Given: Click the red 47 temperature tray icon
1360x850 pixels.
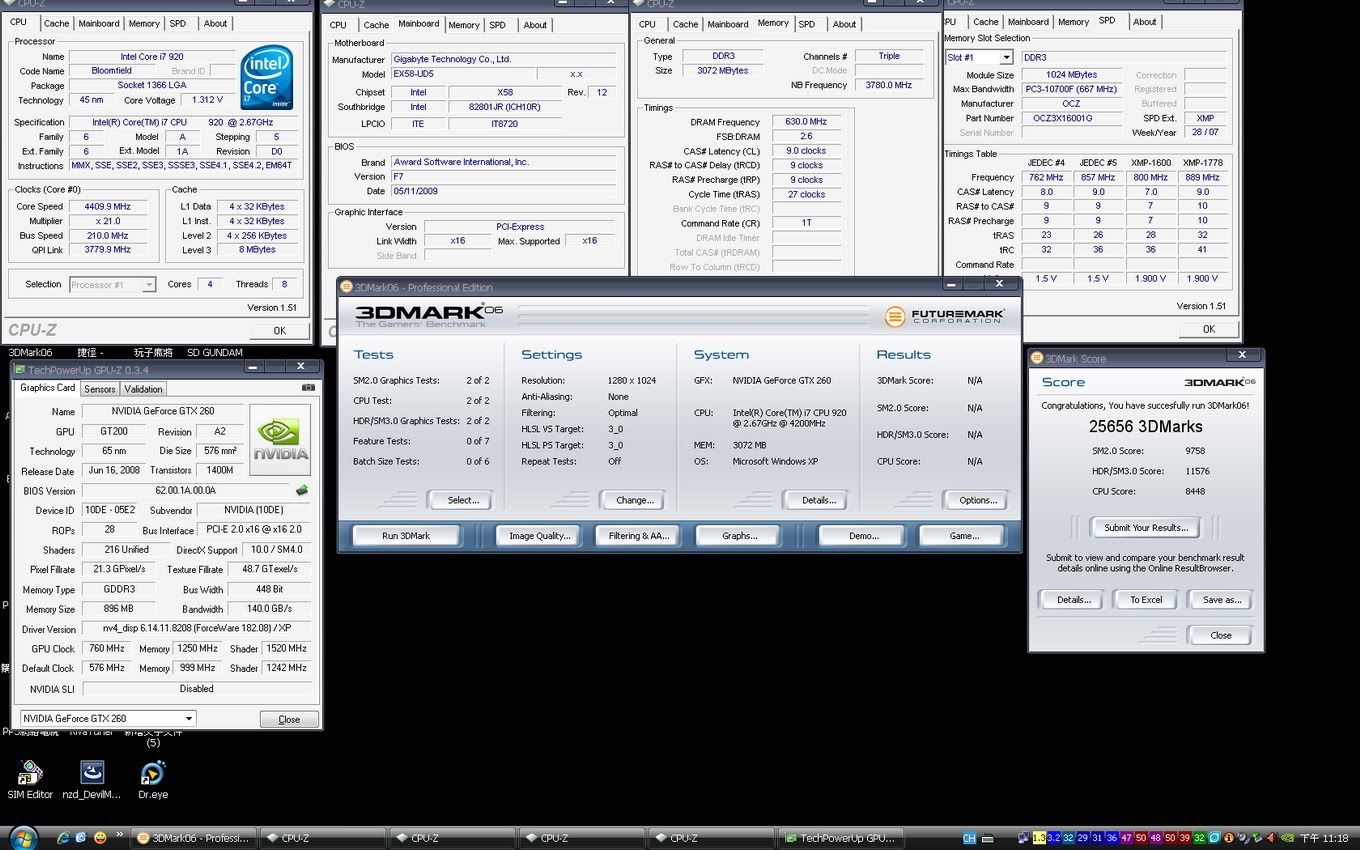Looking at the screenshot, I should (1125, 838).
